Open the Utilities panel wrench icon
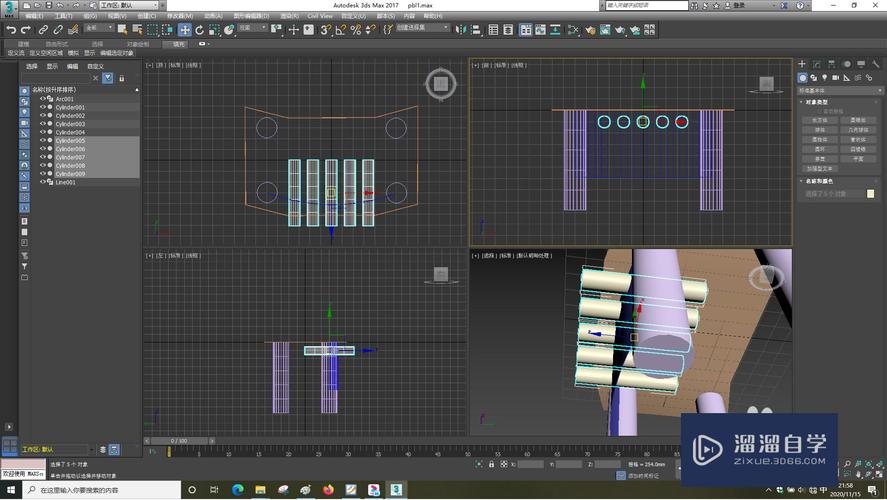The height and width of the screenshot is (500, 887). [x=876, y=64]
